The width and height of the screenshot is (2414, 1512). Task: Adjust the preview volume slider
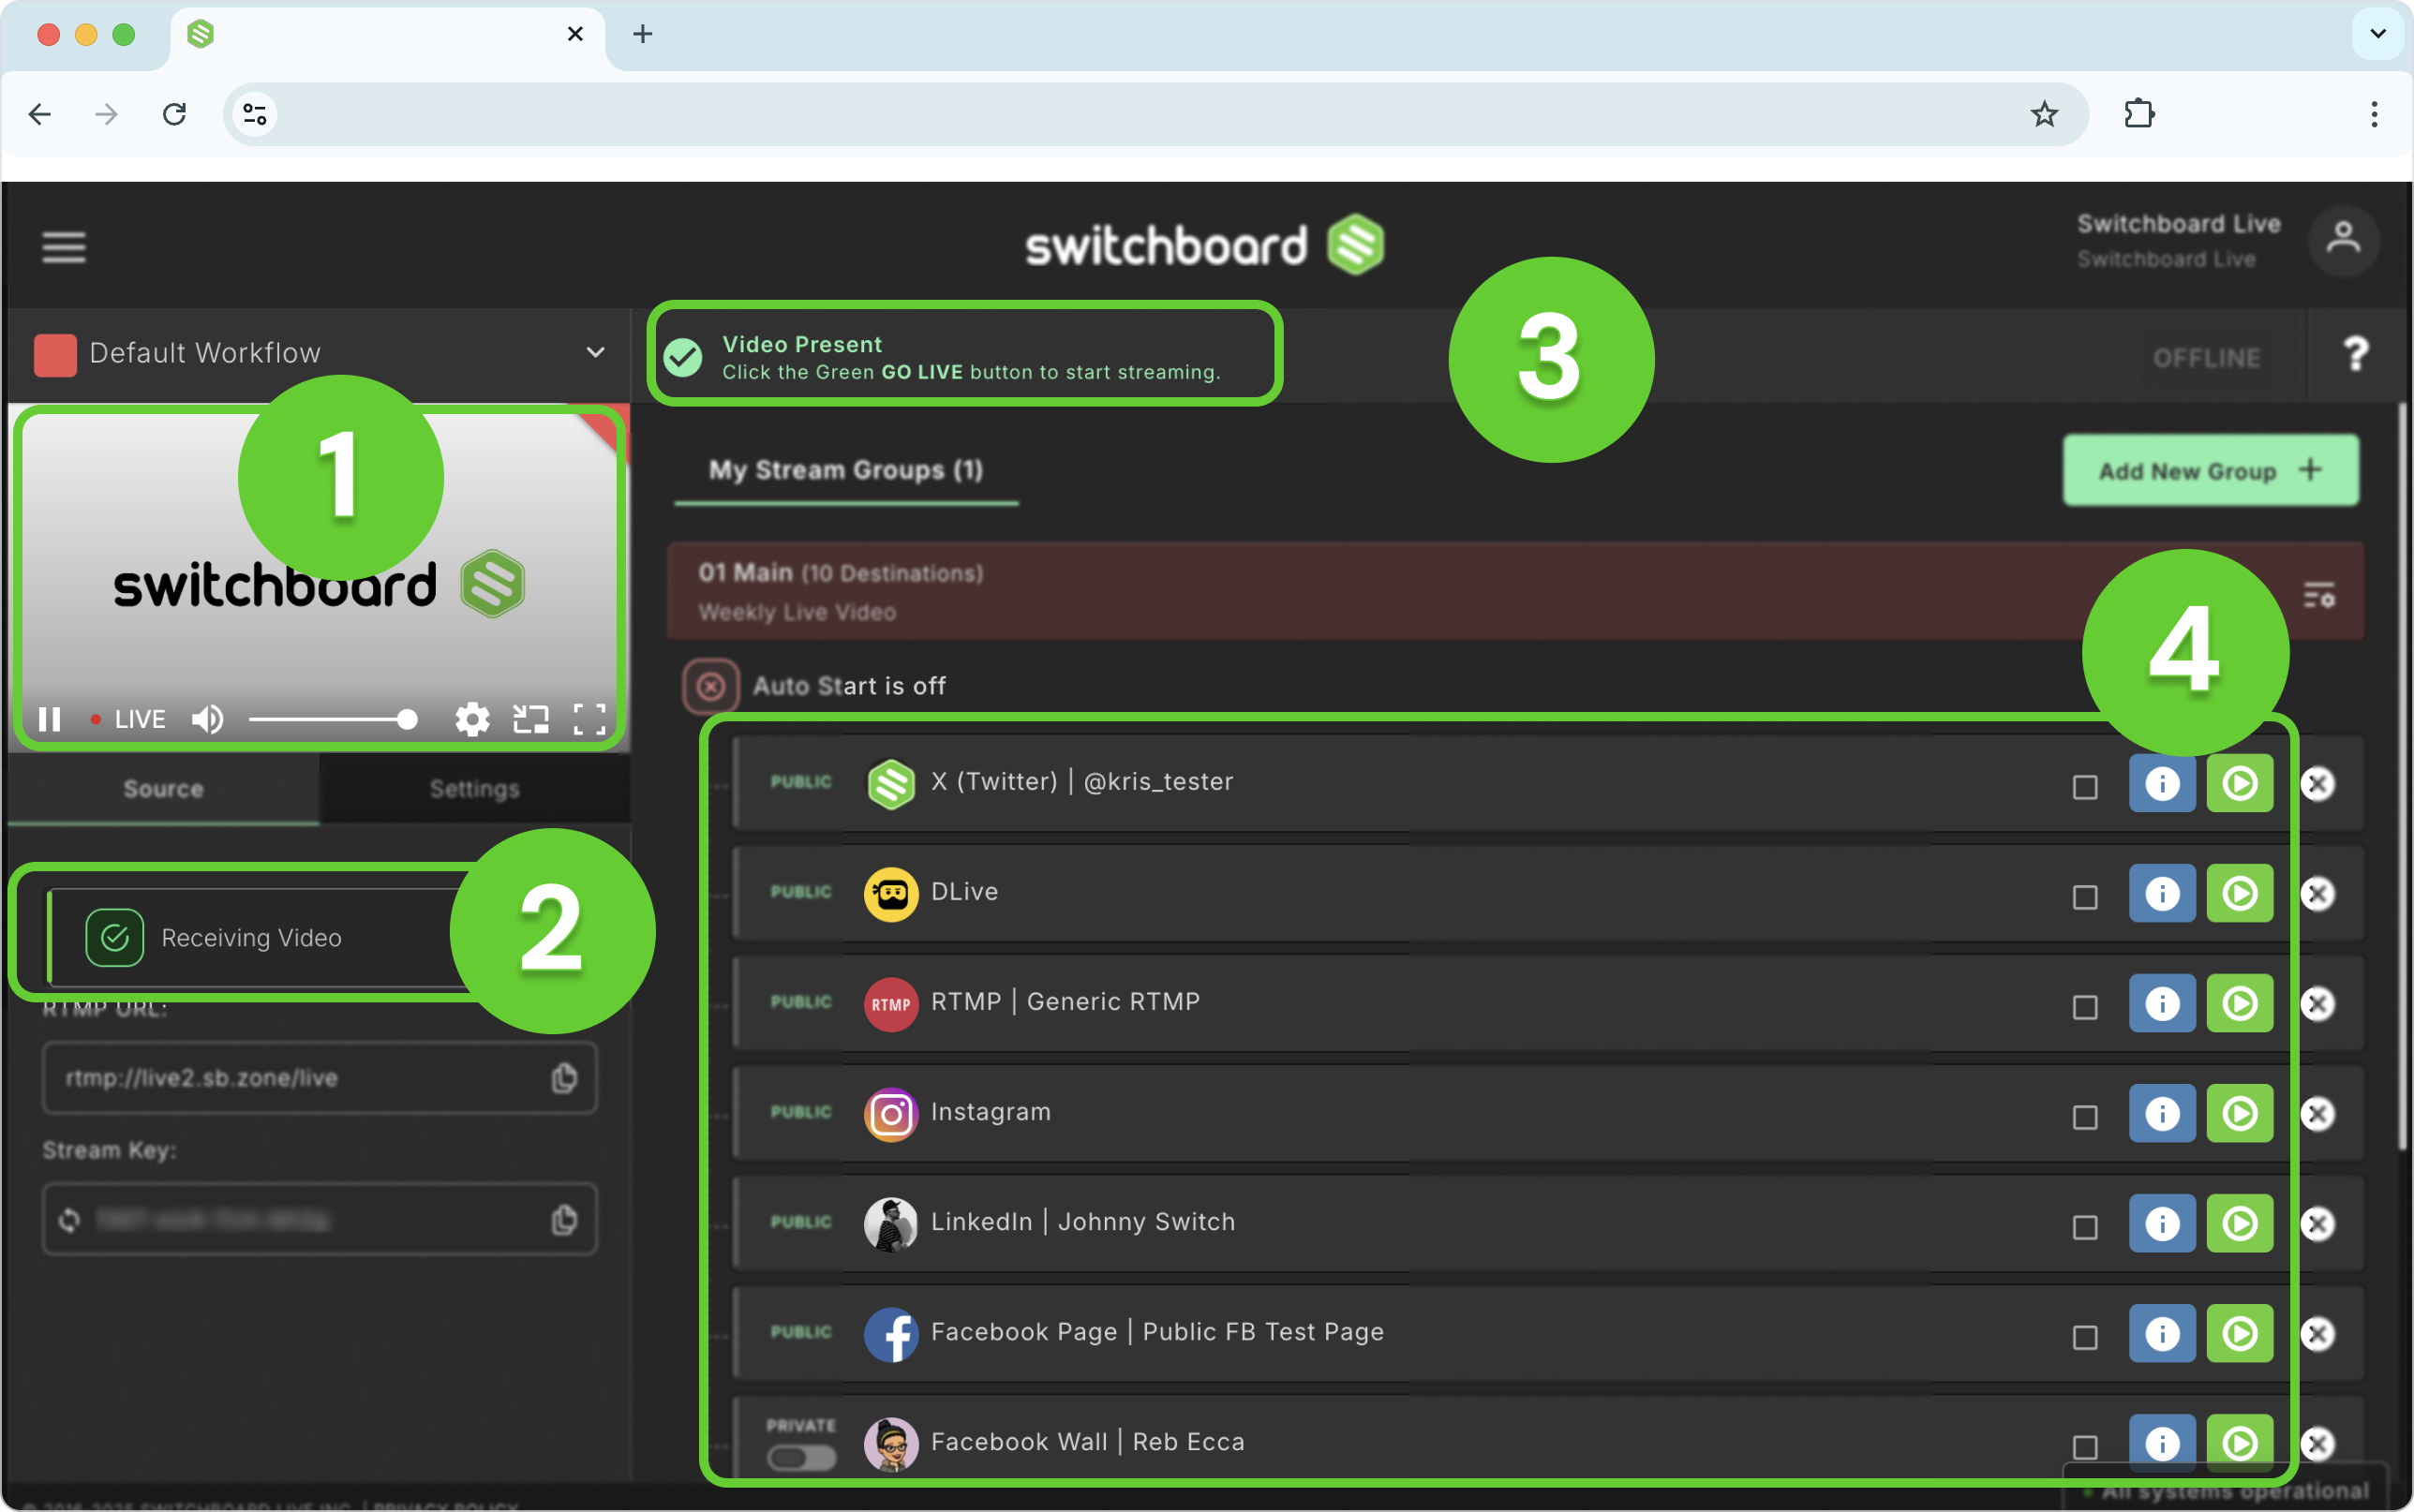333,719
